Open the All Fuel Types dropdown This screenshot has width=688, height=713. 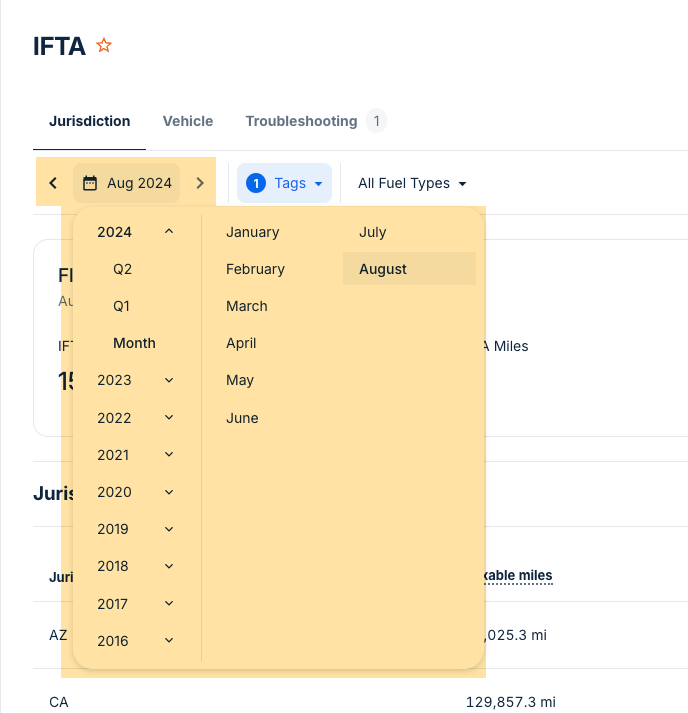[412, 183]
